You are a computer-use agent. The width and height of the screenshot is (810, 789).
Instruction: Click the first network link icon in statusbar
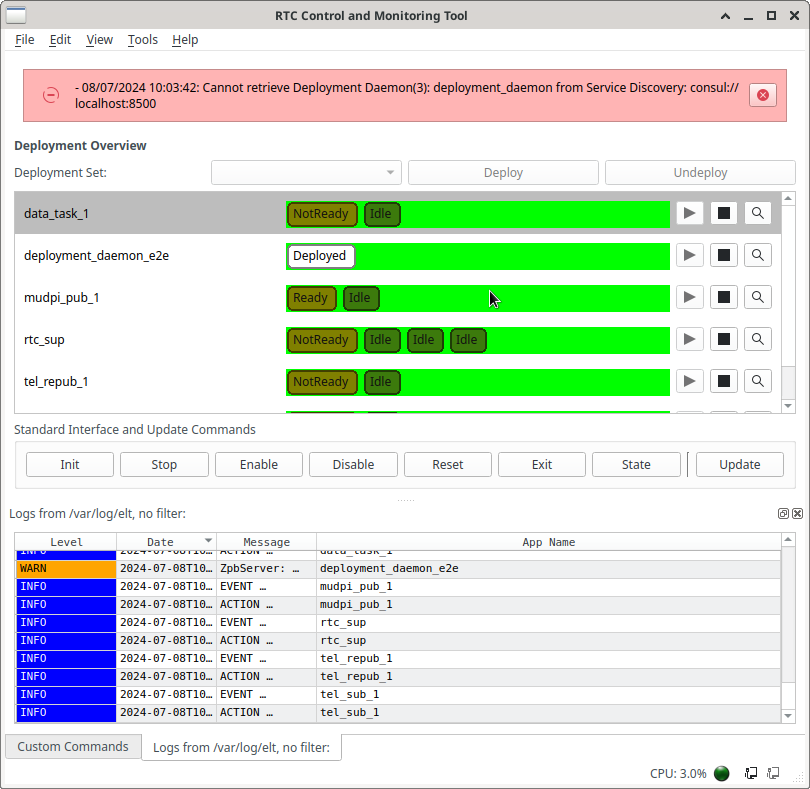pyautogui.click(x=751, y=773)
